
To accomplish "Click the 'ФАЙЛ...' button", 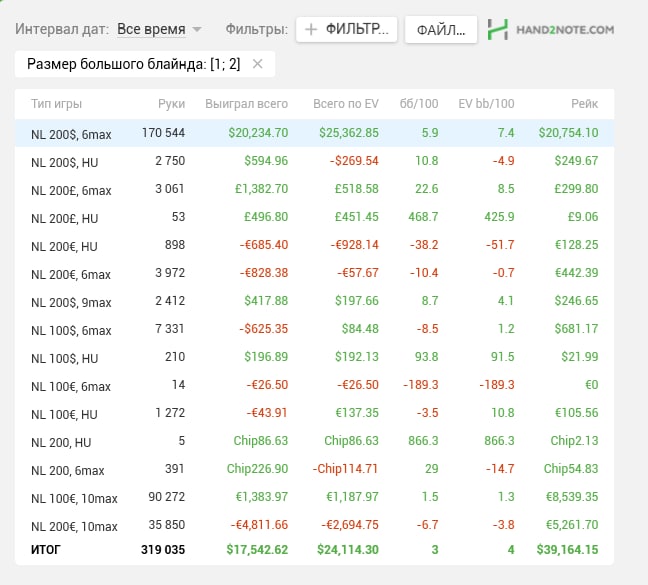I will pos(440,30).
